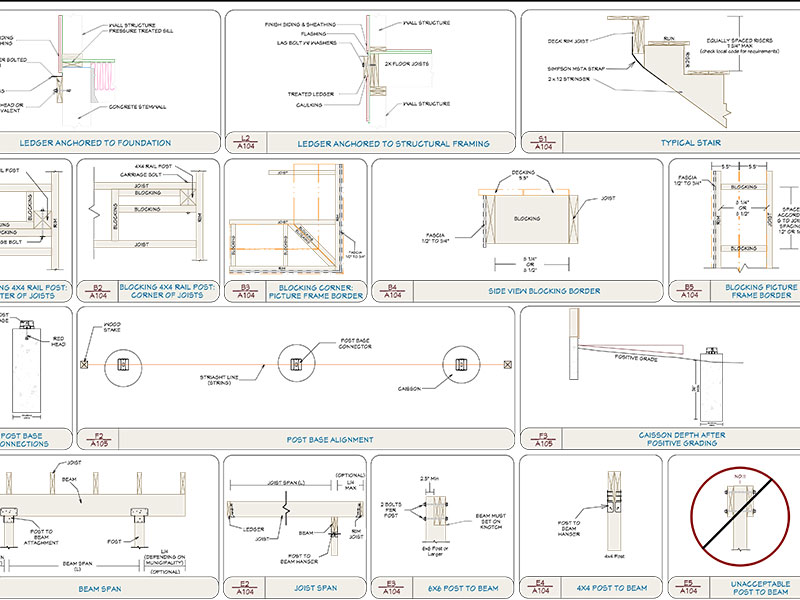Click the '2X FLOOR JOISTS' label
The image size is (800, 600).
[407, 64]
